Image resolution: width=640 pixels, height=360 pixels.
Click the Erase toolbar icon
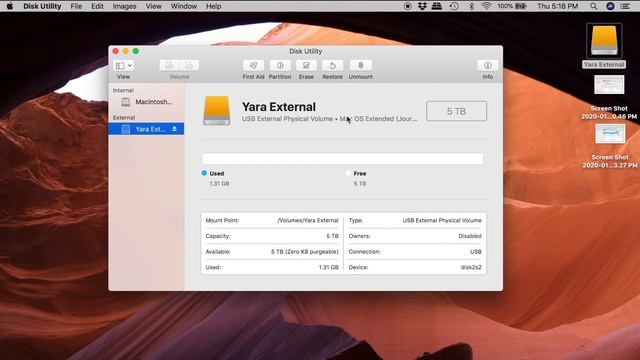[306, 65]
